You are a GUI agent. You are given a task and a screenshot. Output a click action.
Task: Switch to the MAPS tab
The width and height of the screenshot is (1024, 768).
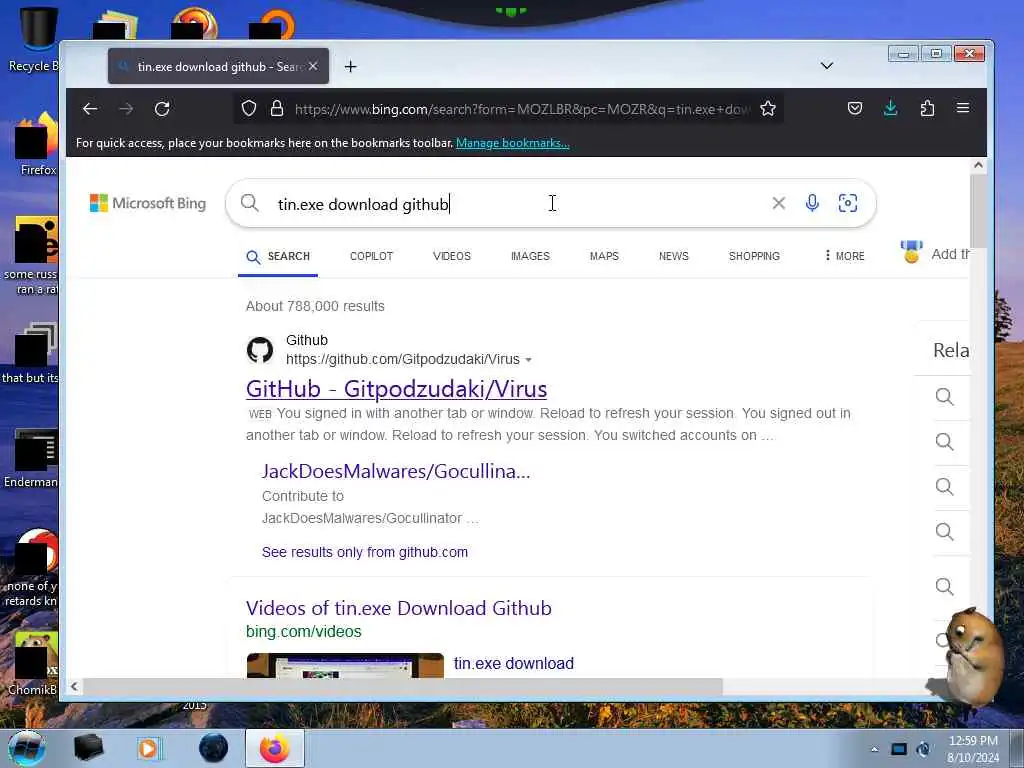click(x=604, y=257)
